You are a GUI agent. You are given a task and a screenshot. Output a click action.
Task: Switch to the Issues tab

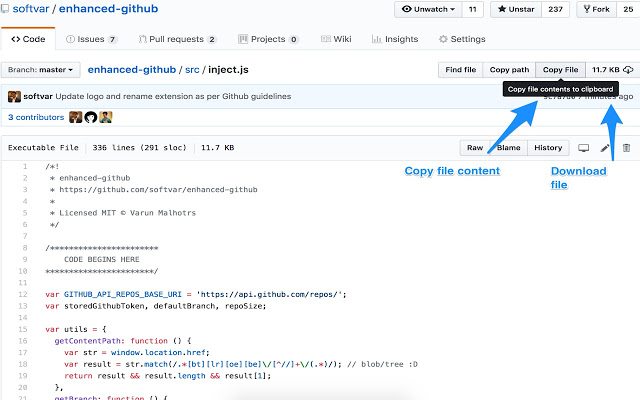[x=91, y=39]
